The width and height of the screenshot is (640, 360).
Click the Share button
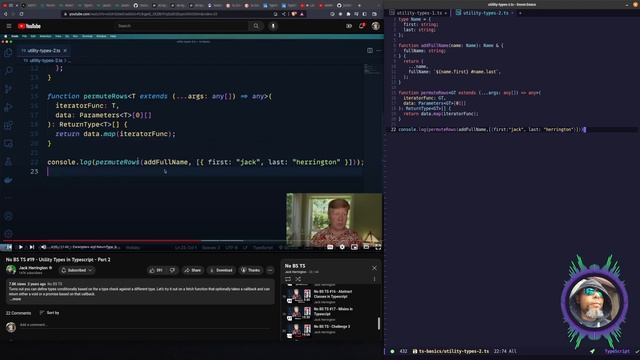(192, 270)
